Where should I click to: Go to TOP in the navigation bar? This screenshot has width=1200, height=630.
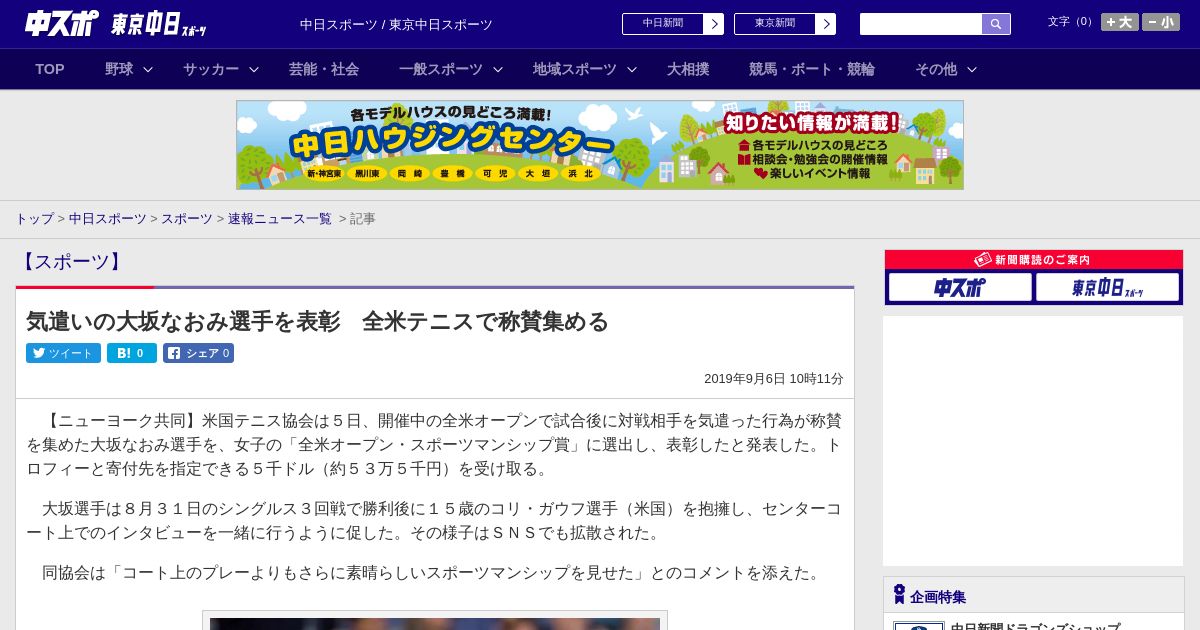[x=50, y=69]
